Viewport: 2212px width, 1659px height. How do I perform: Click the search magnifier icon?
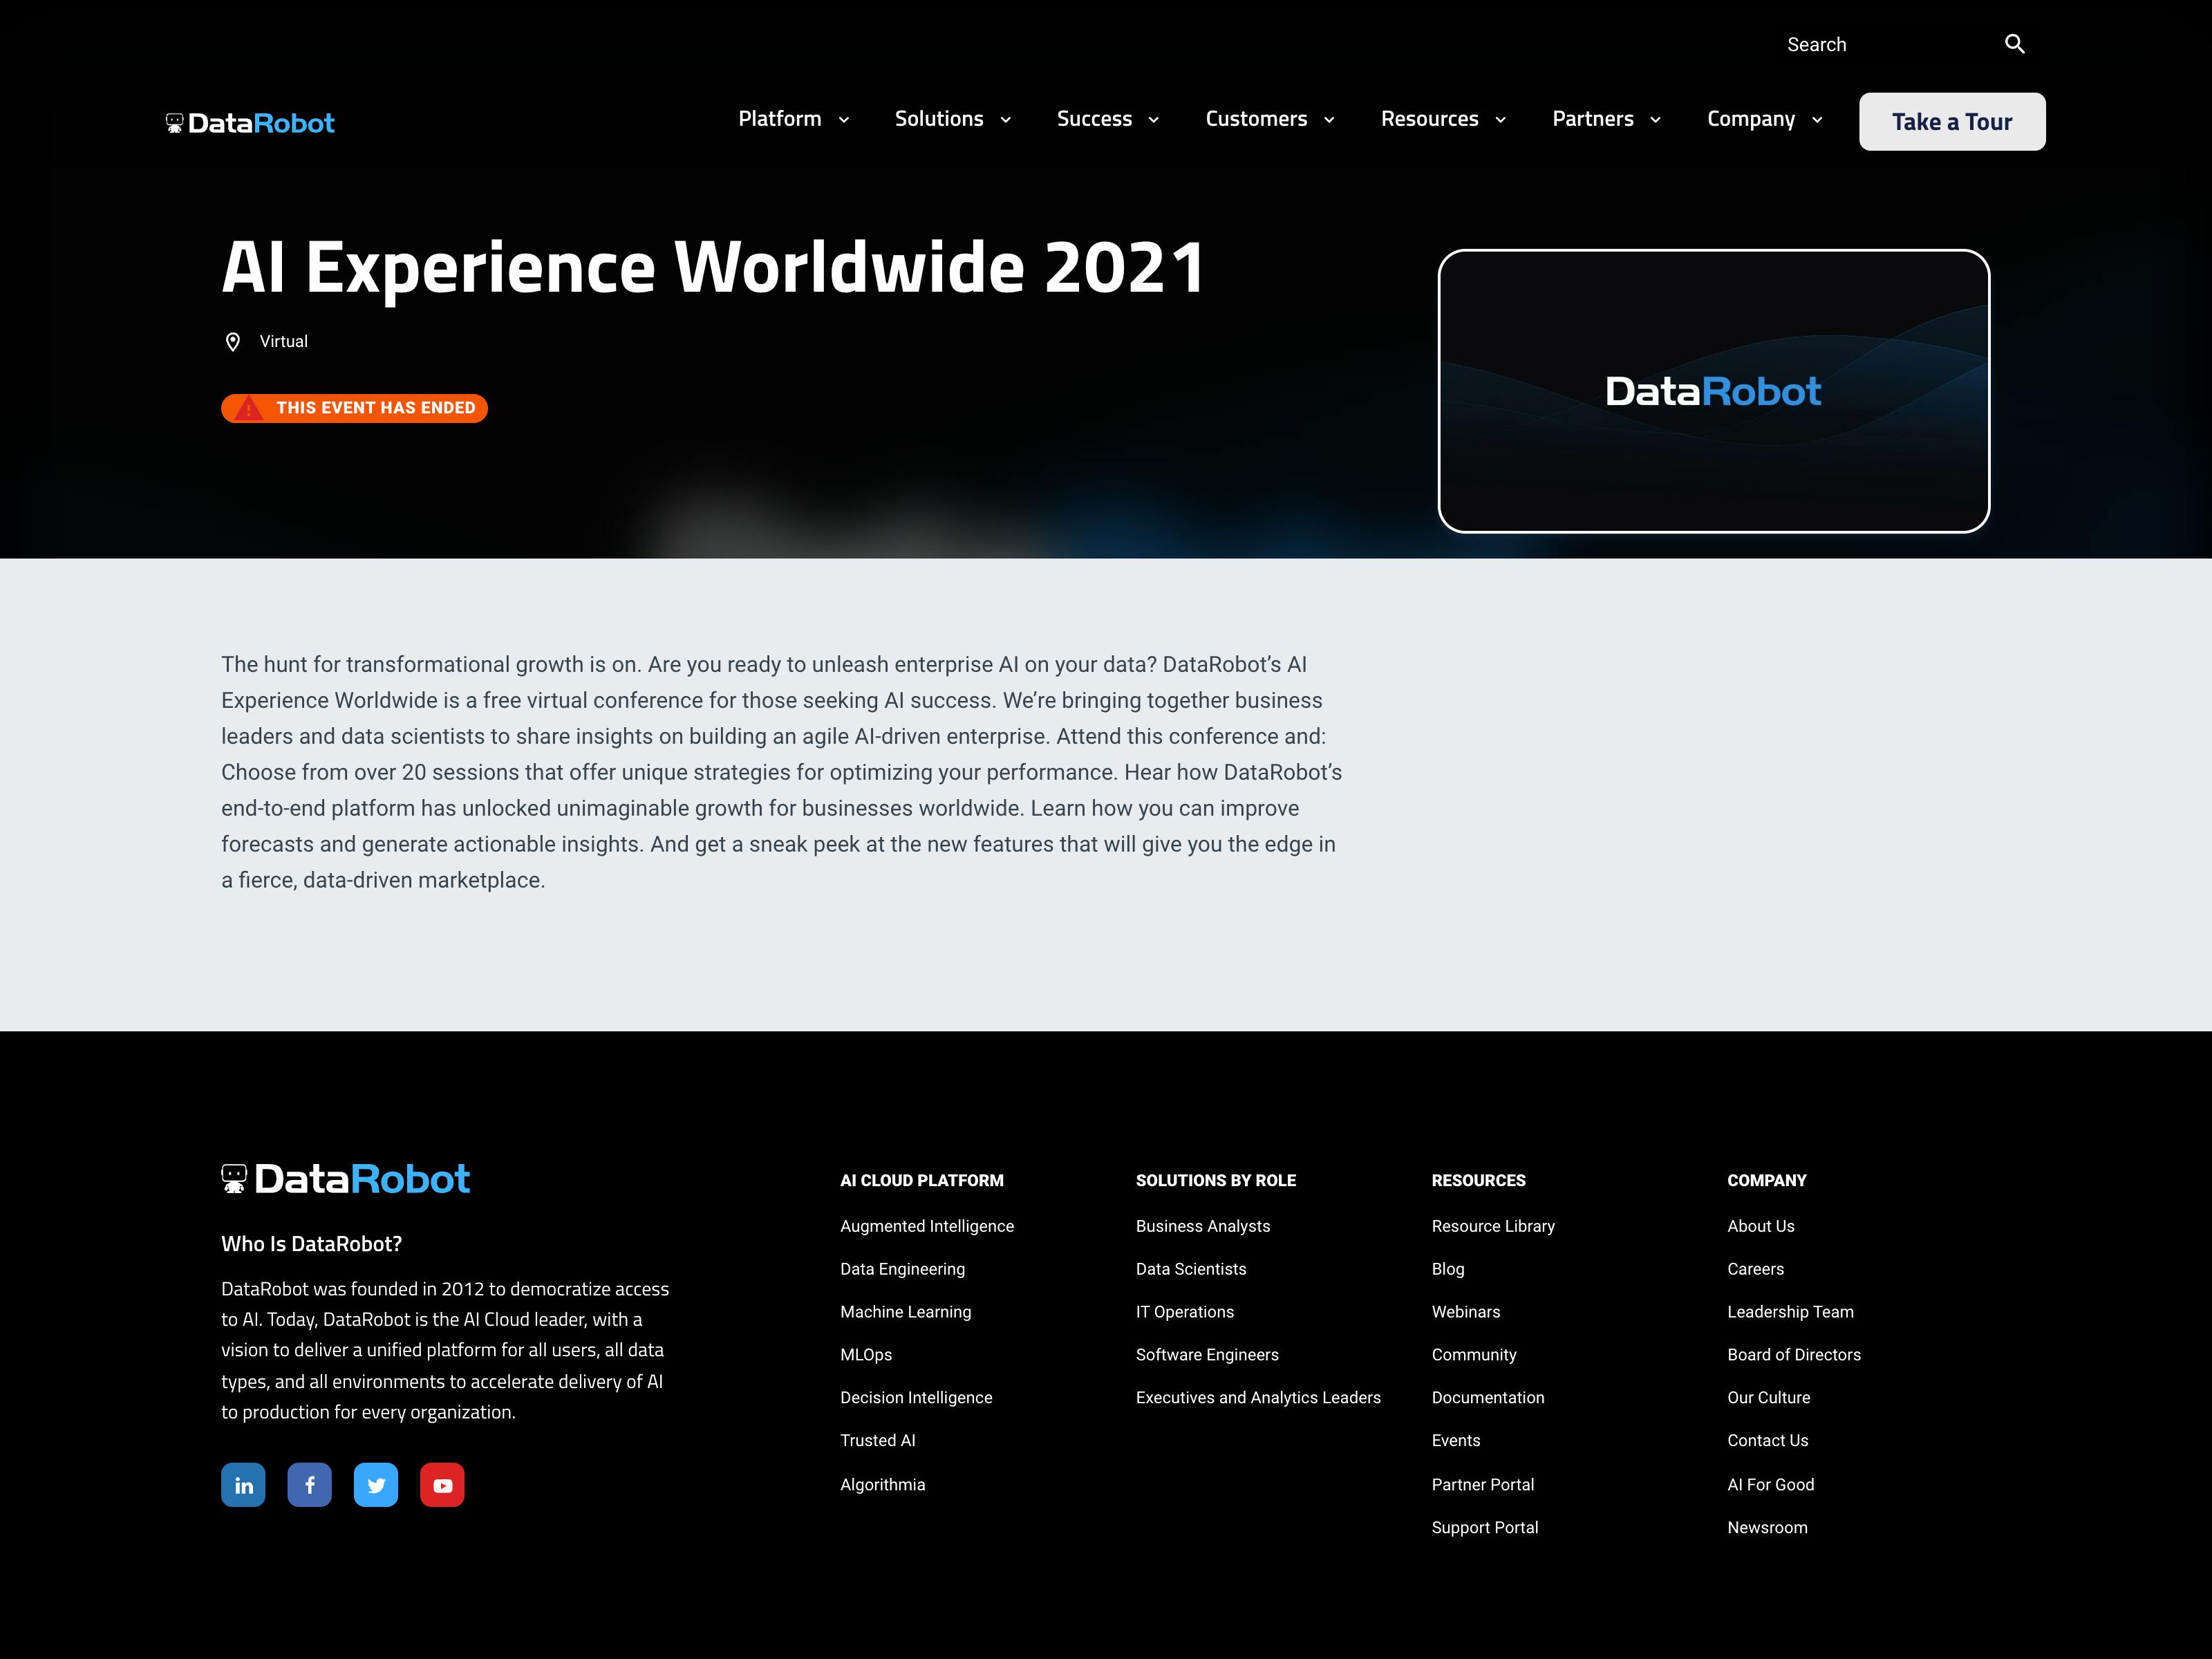point(2014,44)
